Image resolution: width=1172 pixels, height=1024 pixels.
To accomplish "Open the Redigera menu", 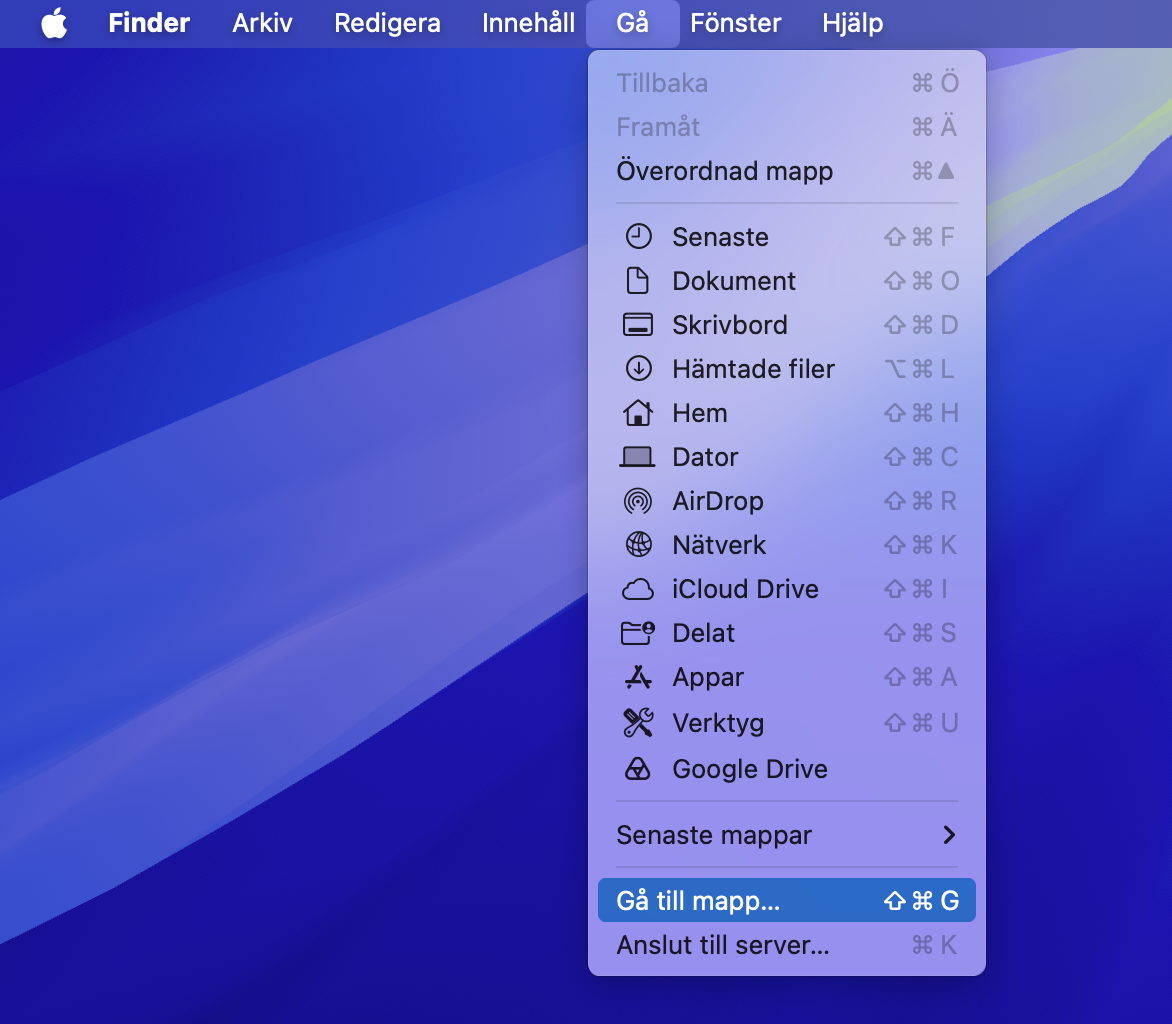I will click(x=387, y=23).
